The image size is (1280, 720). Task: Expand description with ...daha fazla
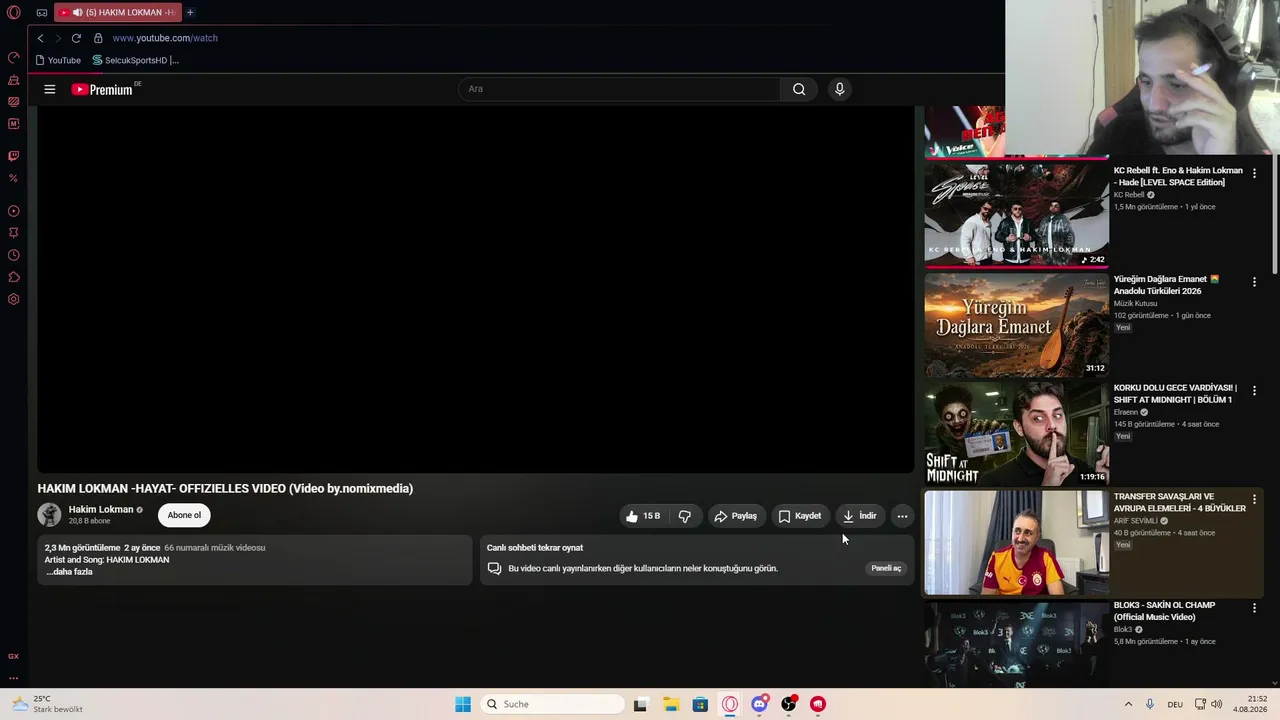pyautogui.click(x=69, y=572)
